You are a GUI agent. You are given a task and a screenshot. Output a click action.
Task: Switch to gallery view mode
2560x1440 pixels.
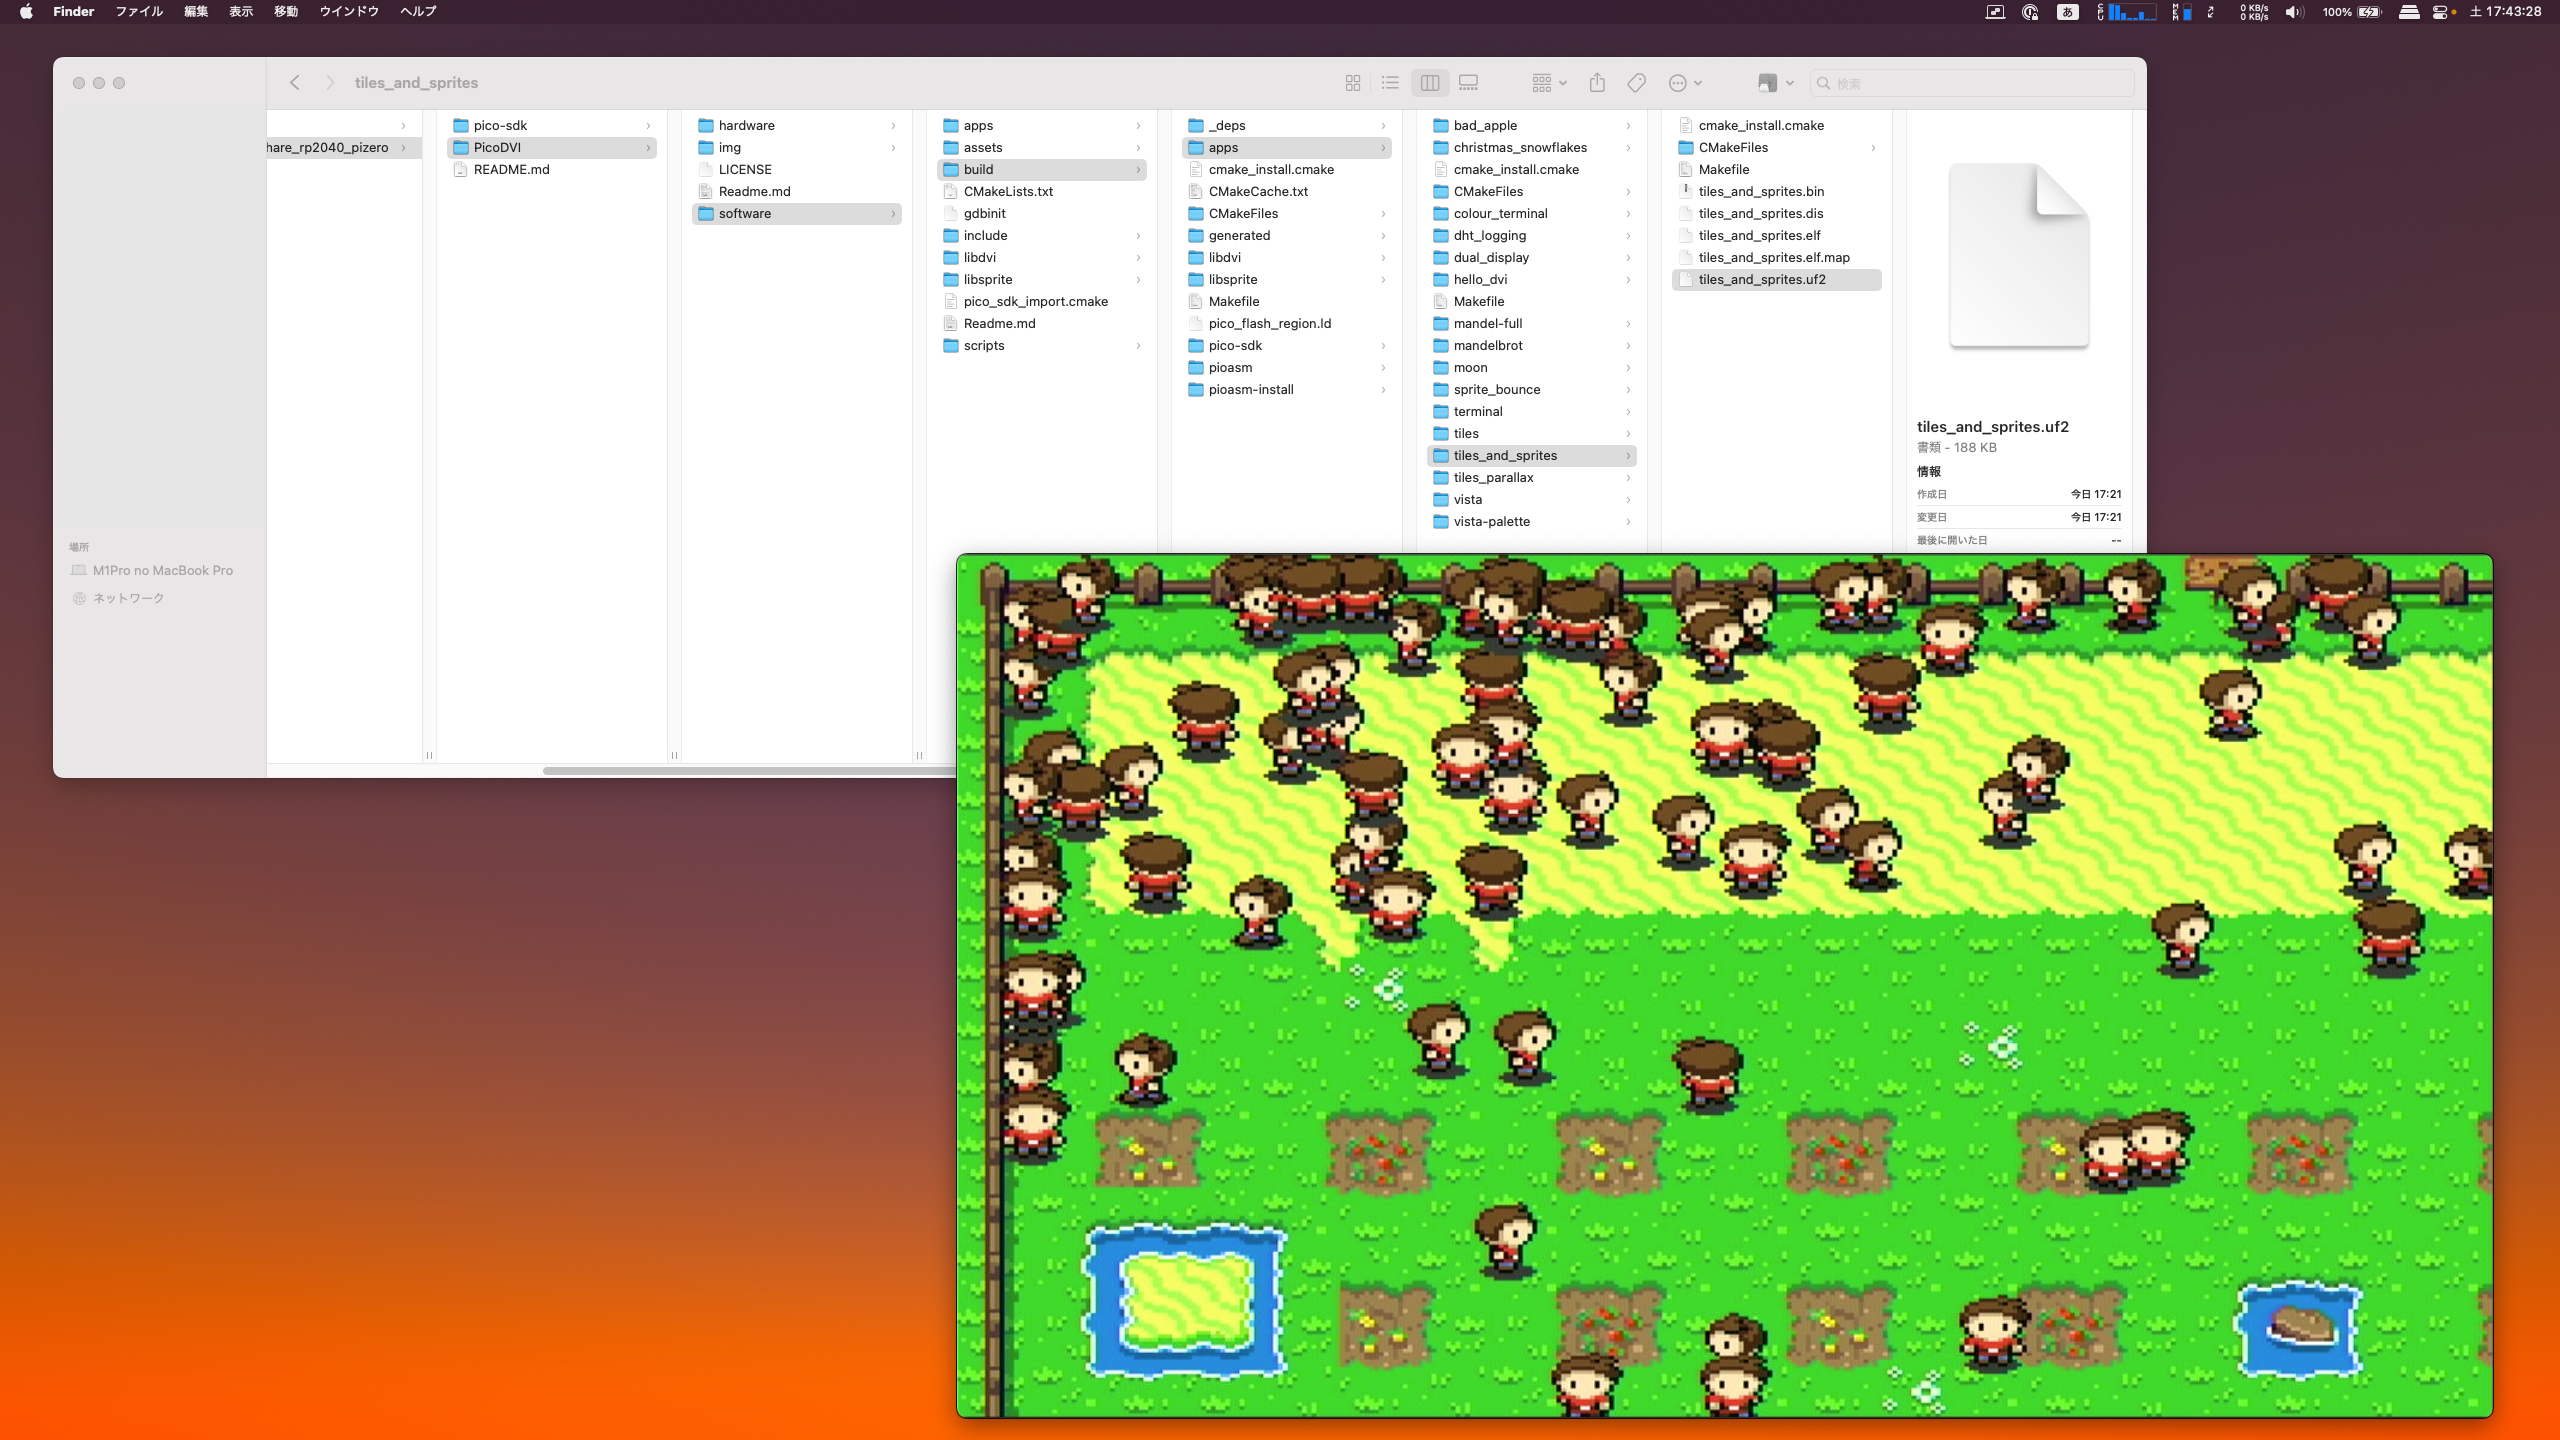(1468, 83)
